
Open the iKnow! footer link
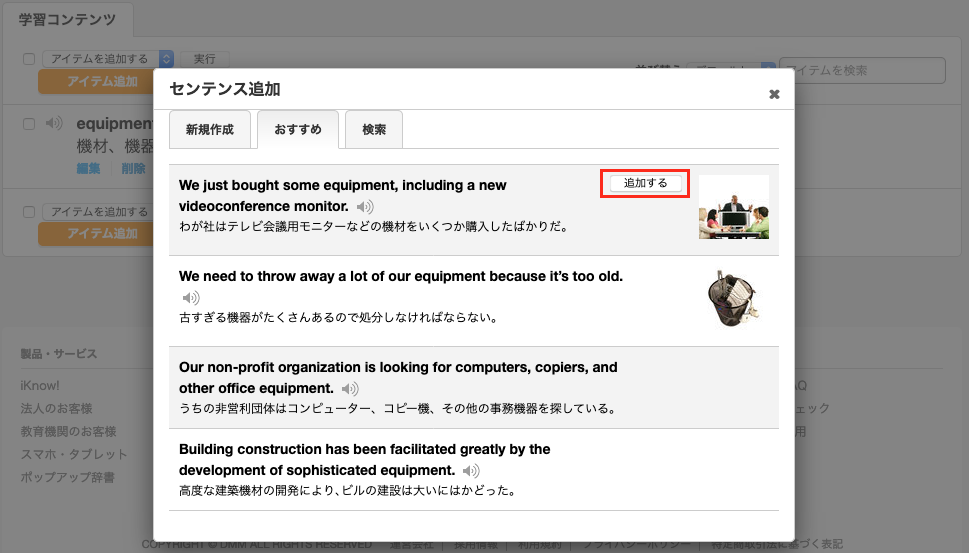click(x=40, y=386)
